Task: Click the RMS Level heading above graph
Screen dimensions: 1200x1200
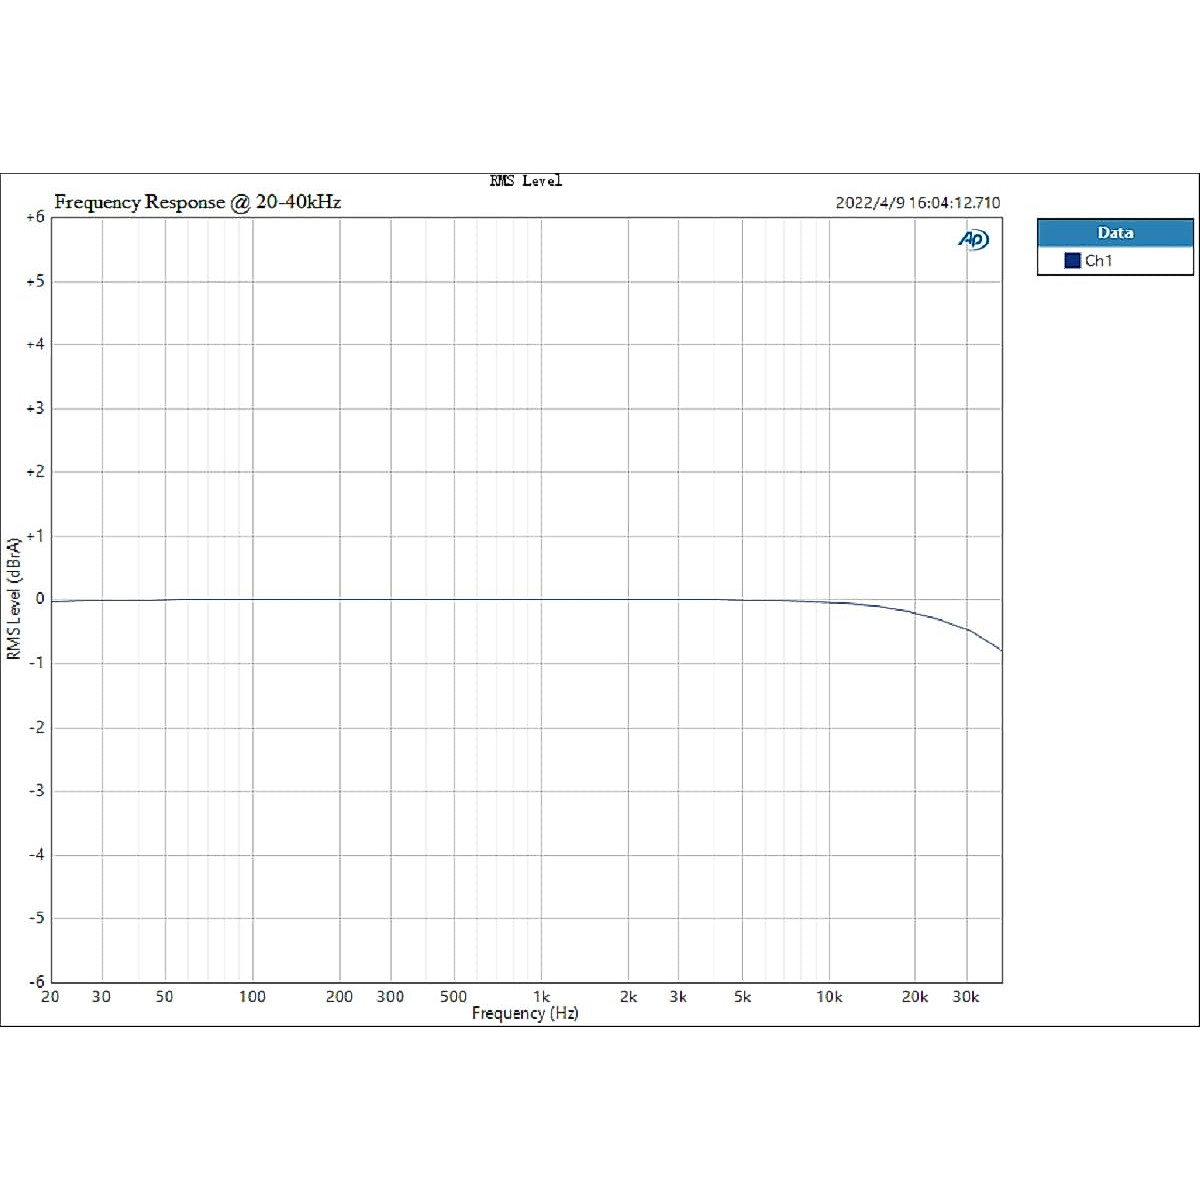Action: (525, 181)
